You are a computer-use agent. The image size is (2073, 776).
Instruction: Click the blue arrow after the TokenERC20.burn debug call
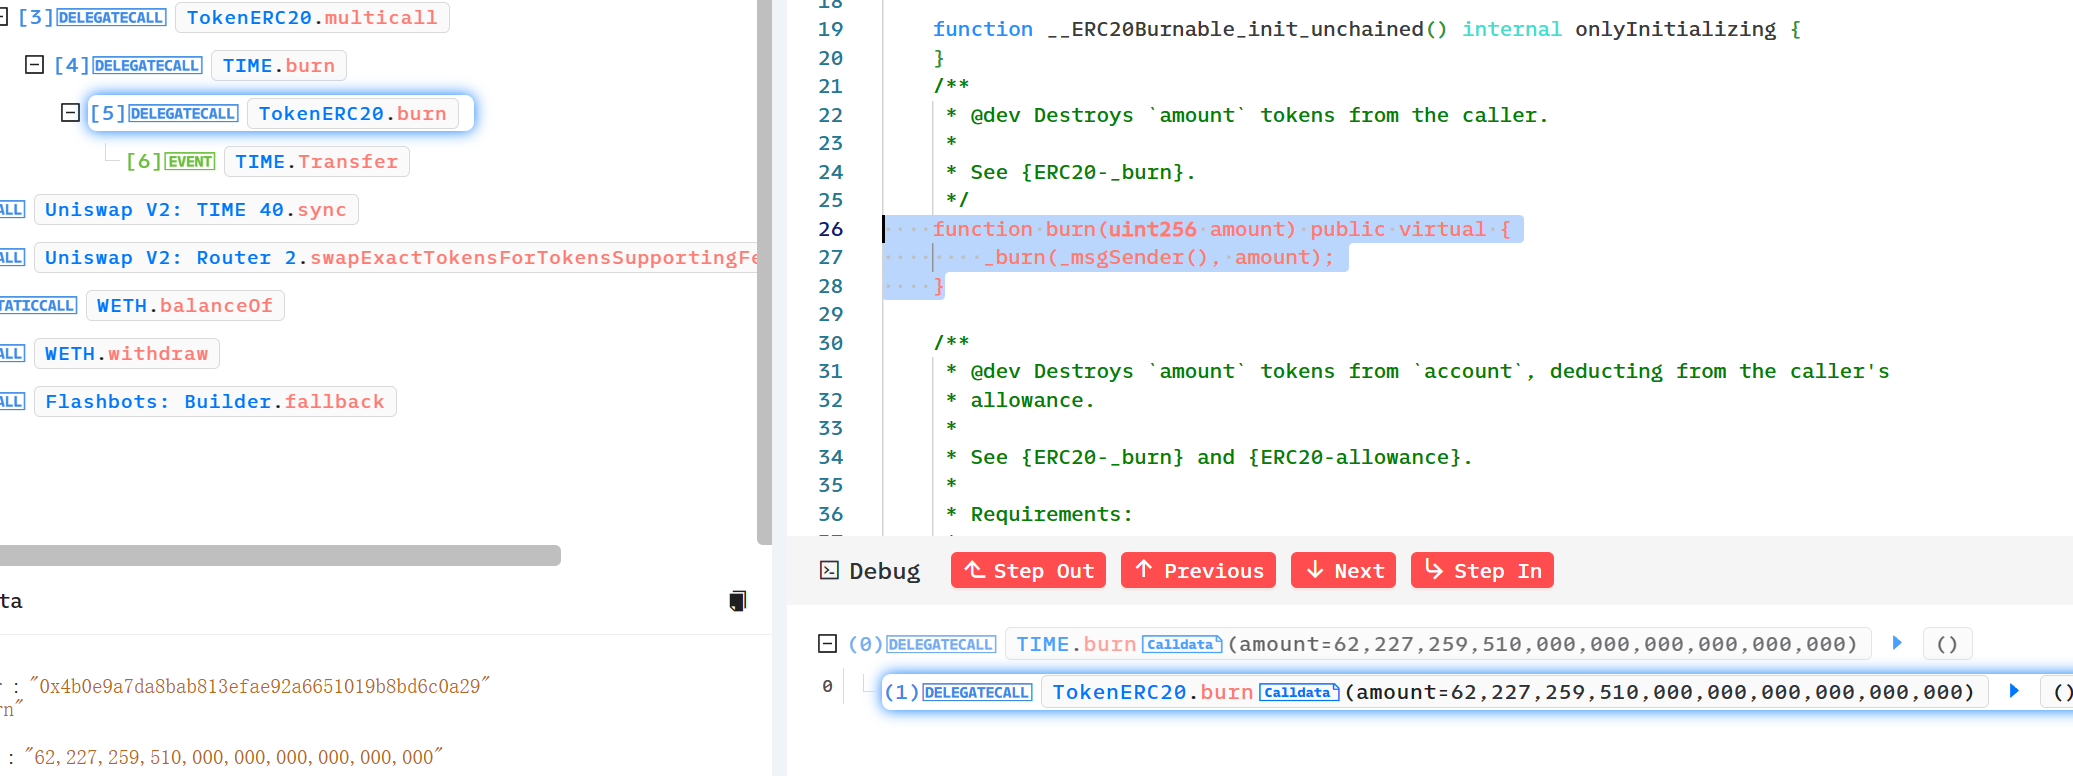(x=2014, y=691)
